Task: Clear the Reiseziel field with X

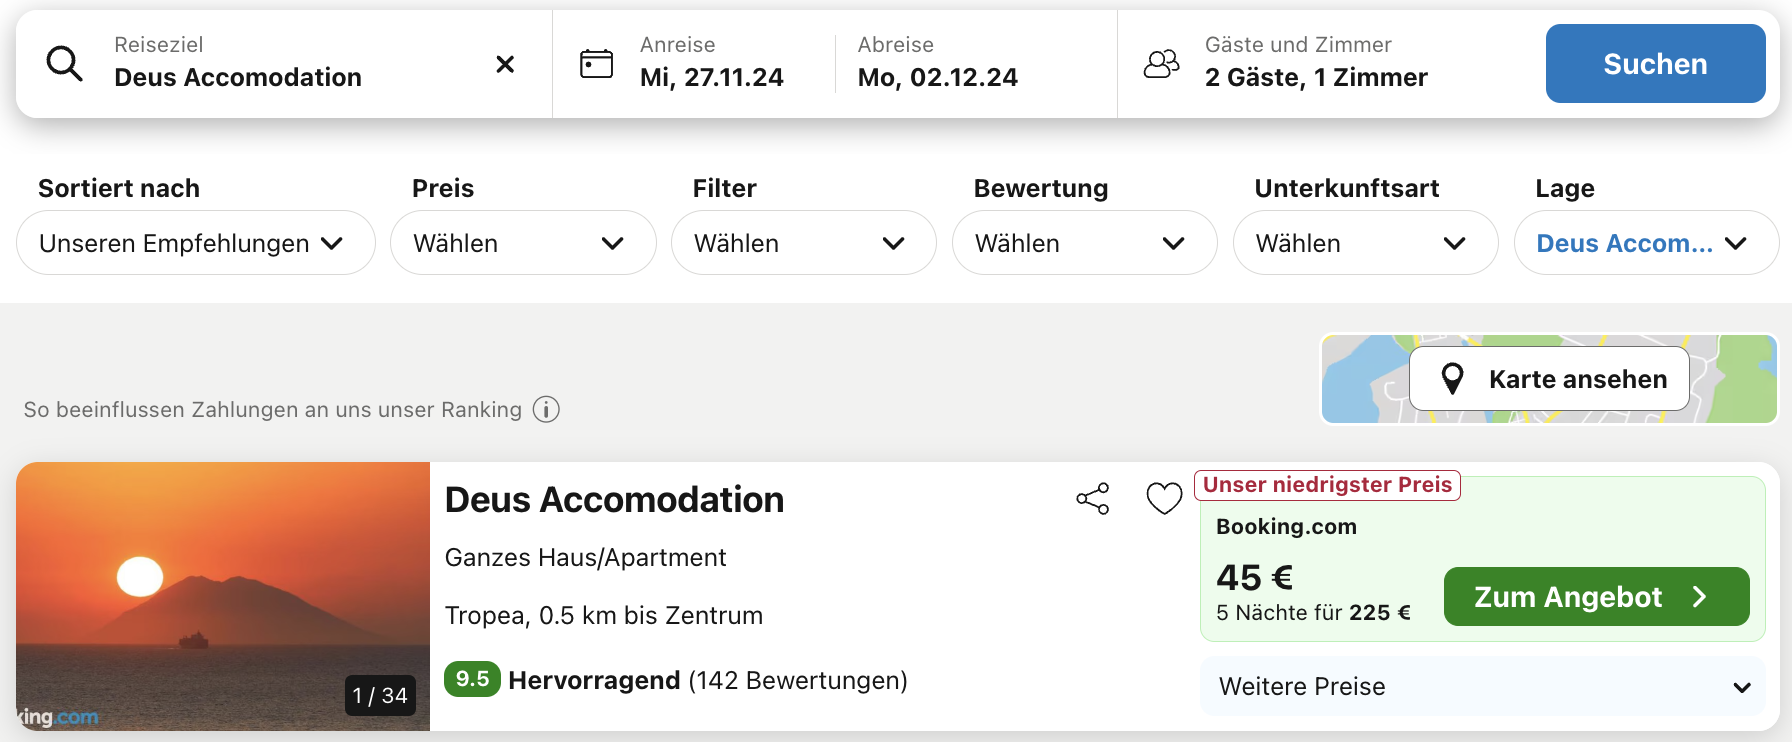Action: pos(505,64)
